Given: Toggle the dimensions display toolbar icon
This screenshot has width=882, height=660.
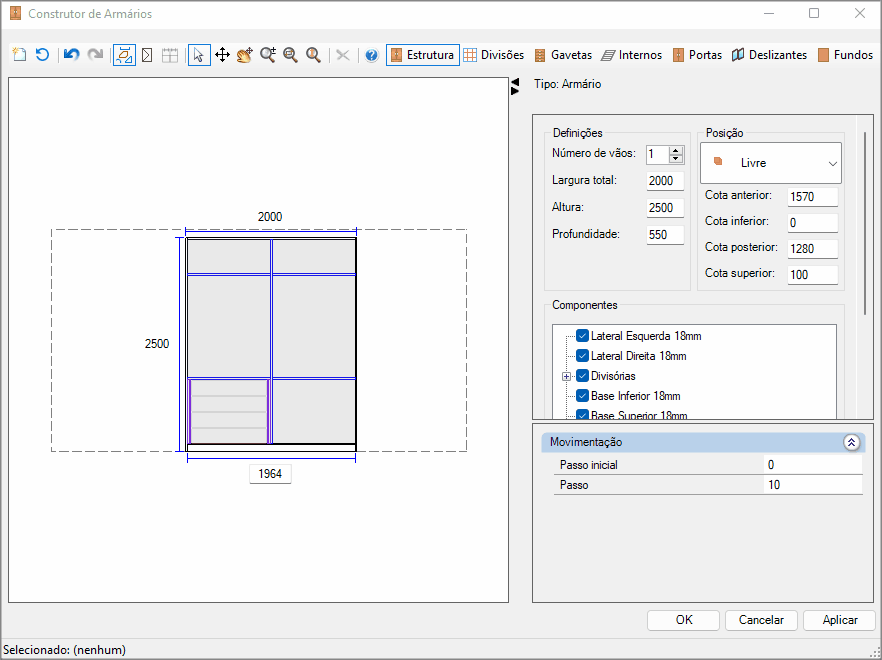Looking at the screenshot, I should 124,55.
